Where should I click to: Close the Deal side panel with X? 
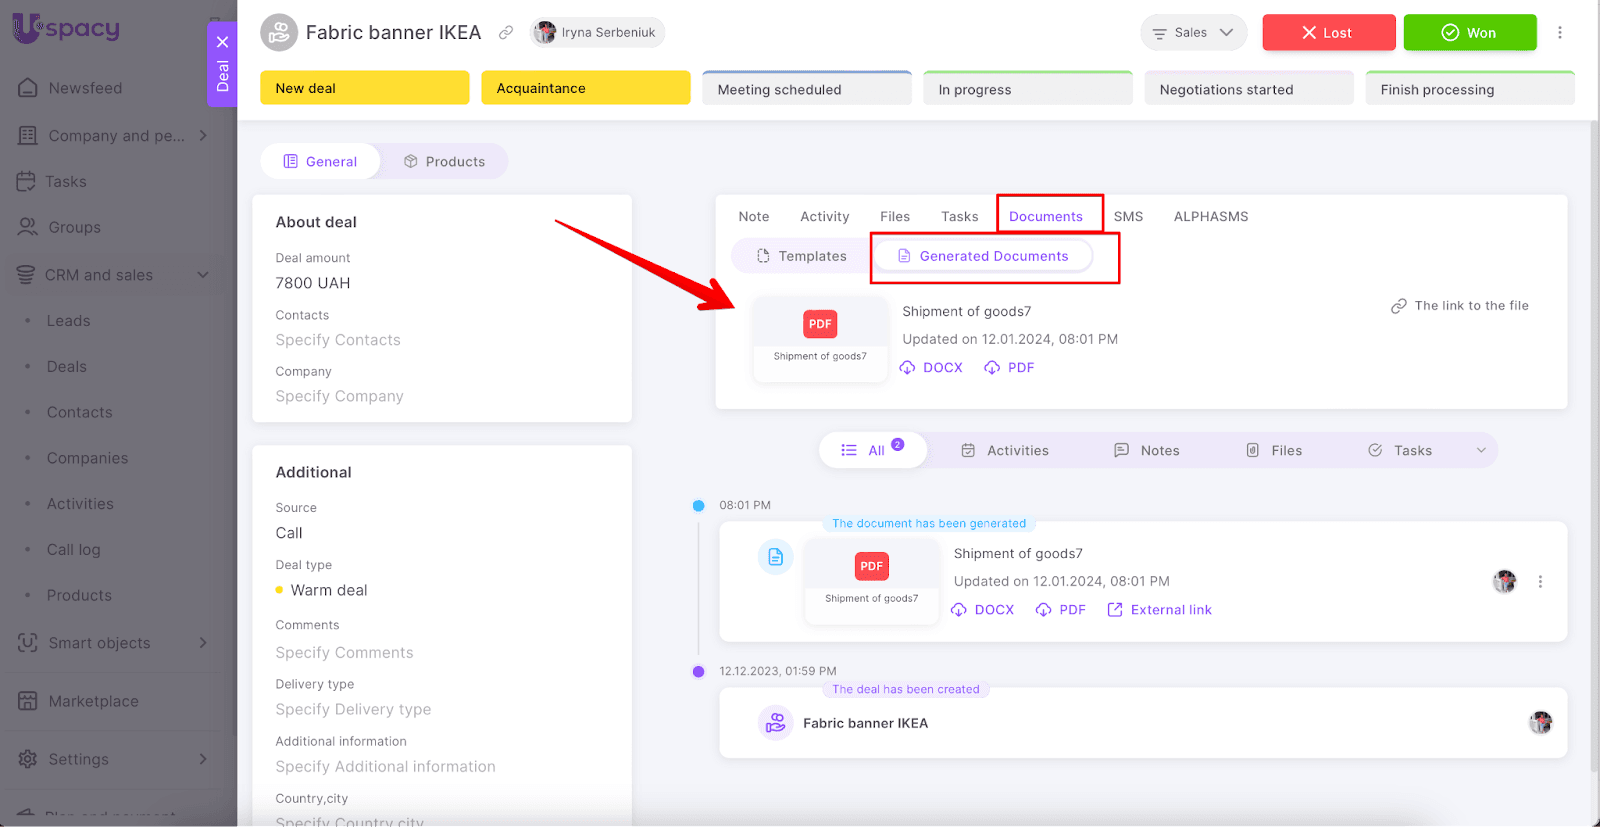(x=222, y=42)
